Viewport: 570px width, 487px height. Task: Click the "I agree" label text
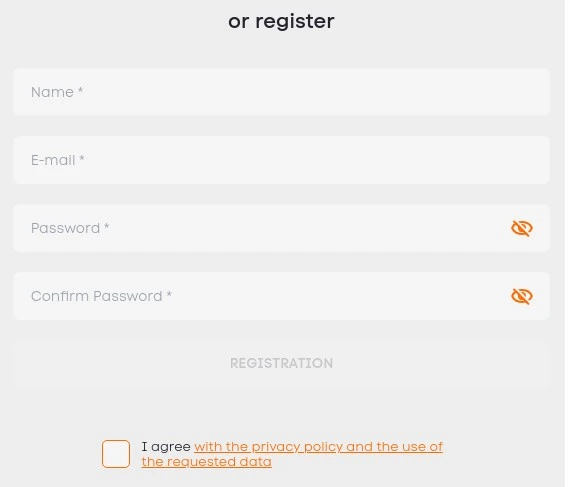click(166, 447)
